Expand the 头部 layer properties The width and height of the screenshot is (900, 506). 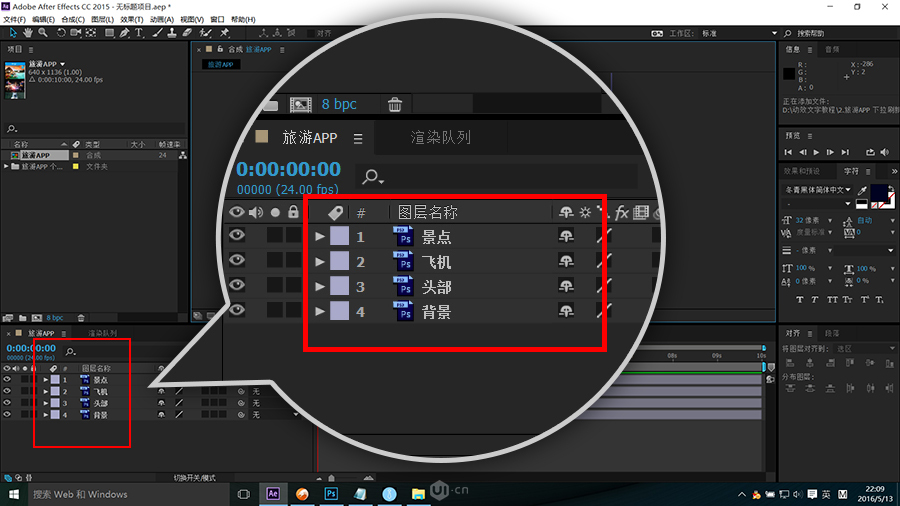pos(45,403)
